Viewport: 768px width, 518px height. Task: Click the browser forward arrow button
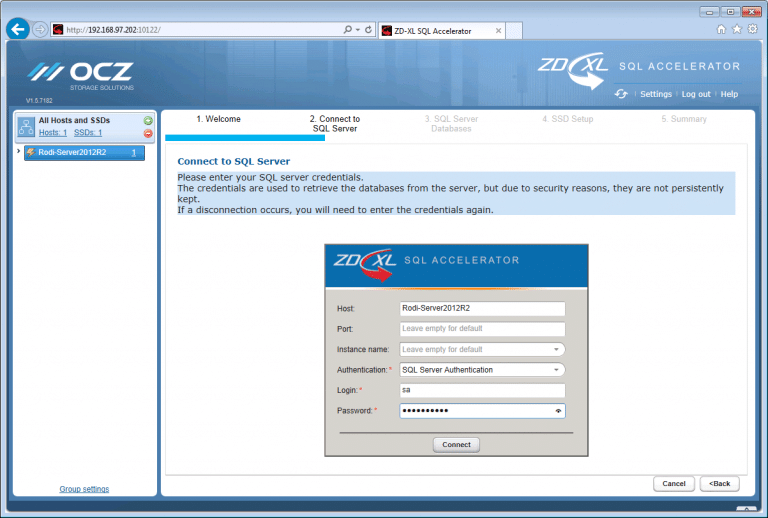coord(40,30)
